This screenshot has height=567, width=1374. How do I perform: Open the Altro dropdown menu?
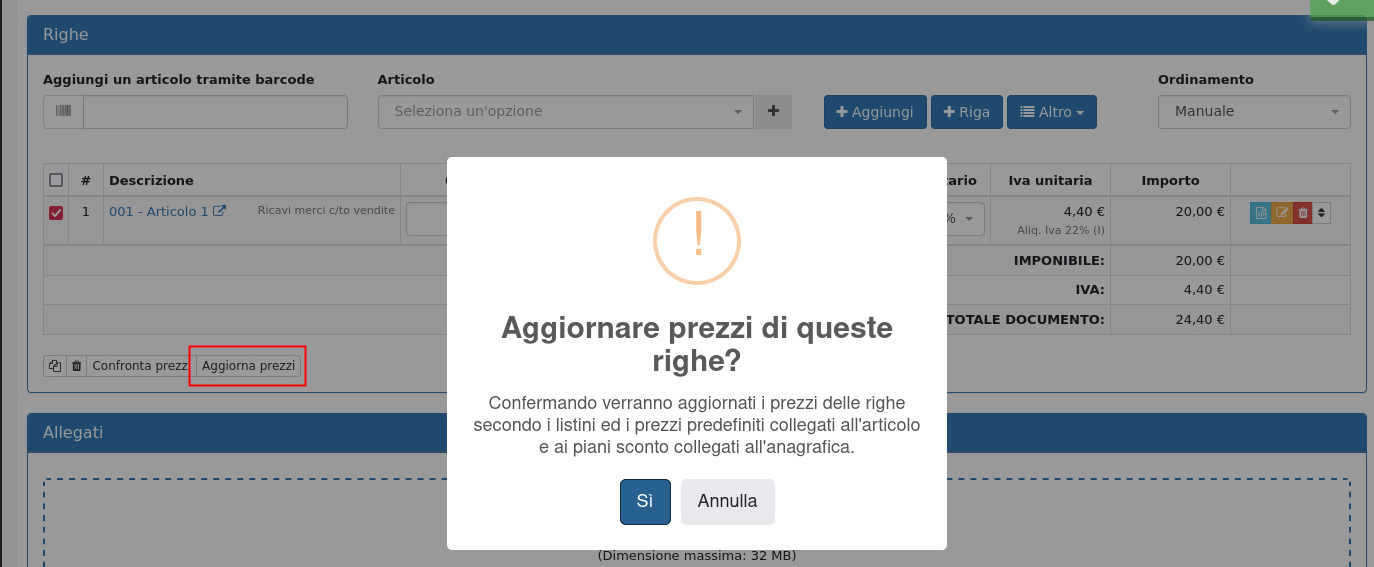[1051, 112]
